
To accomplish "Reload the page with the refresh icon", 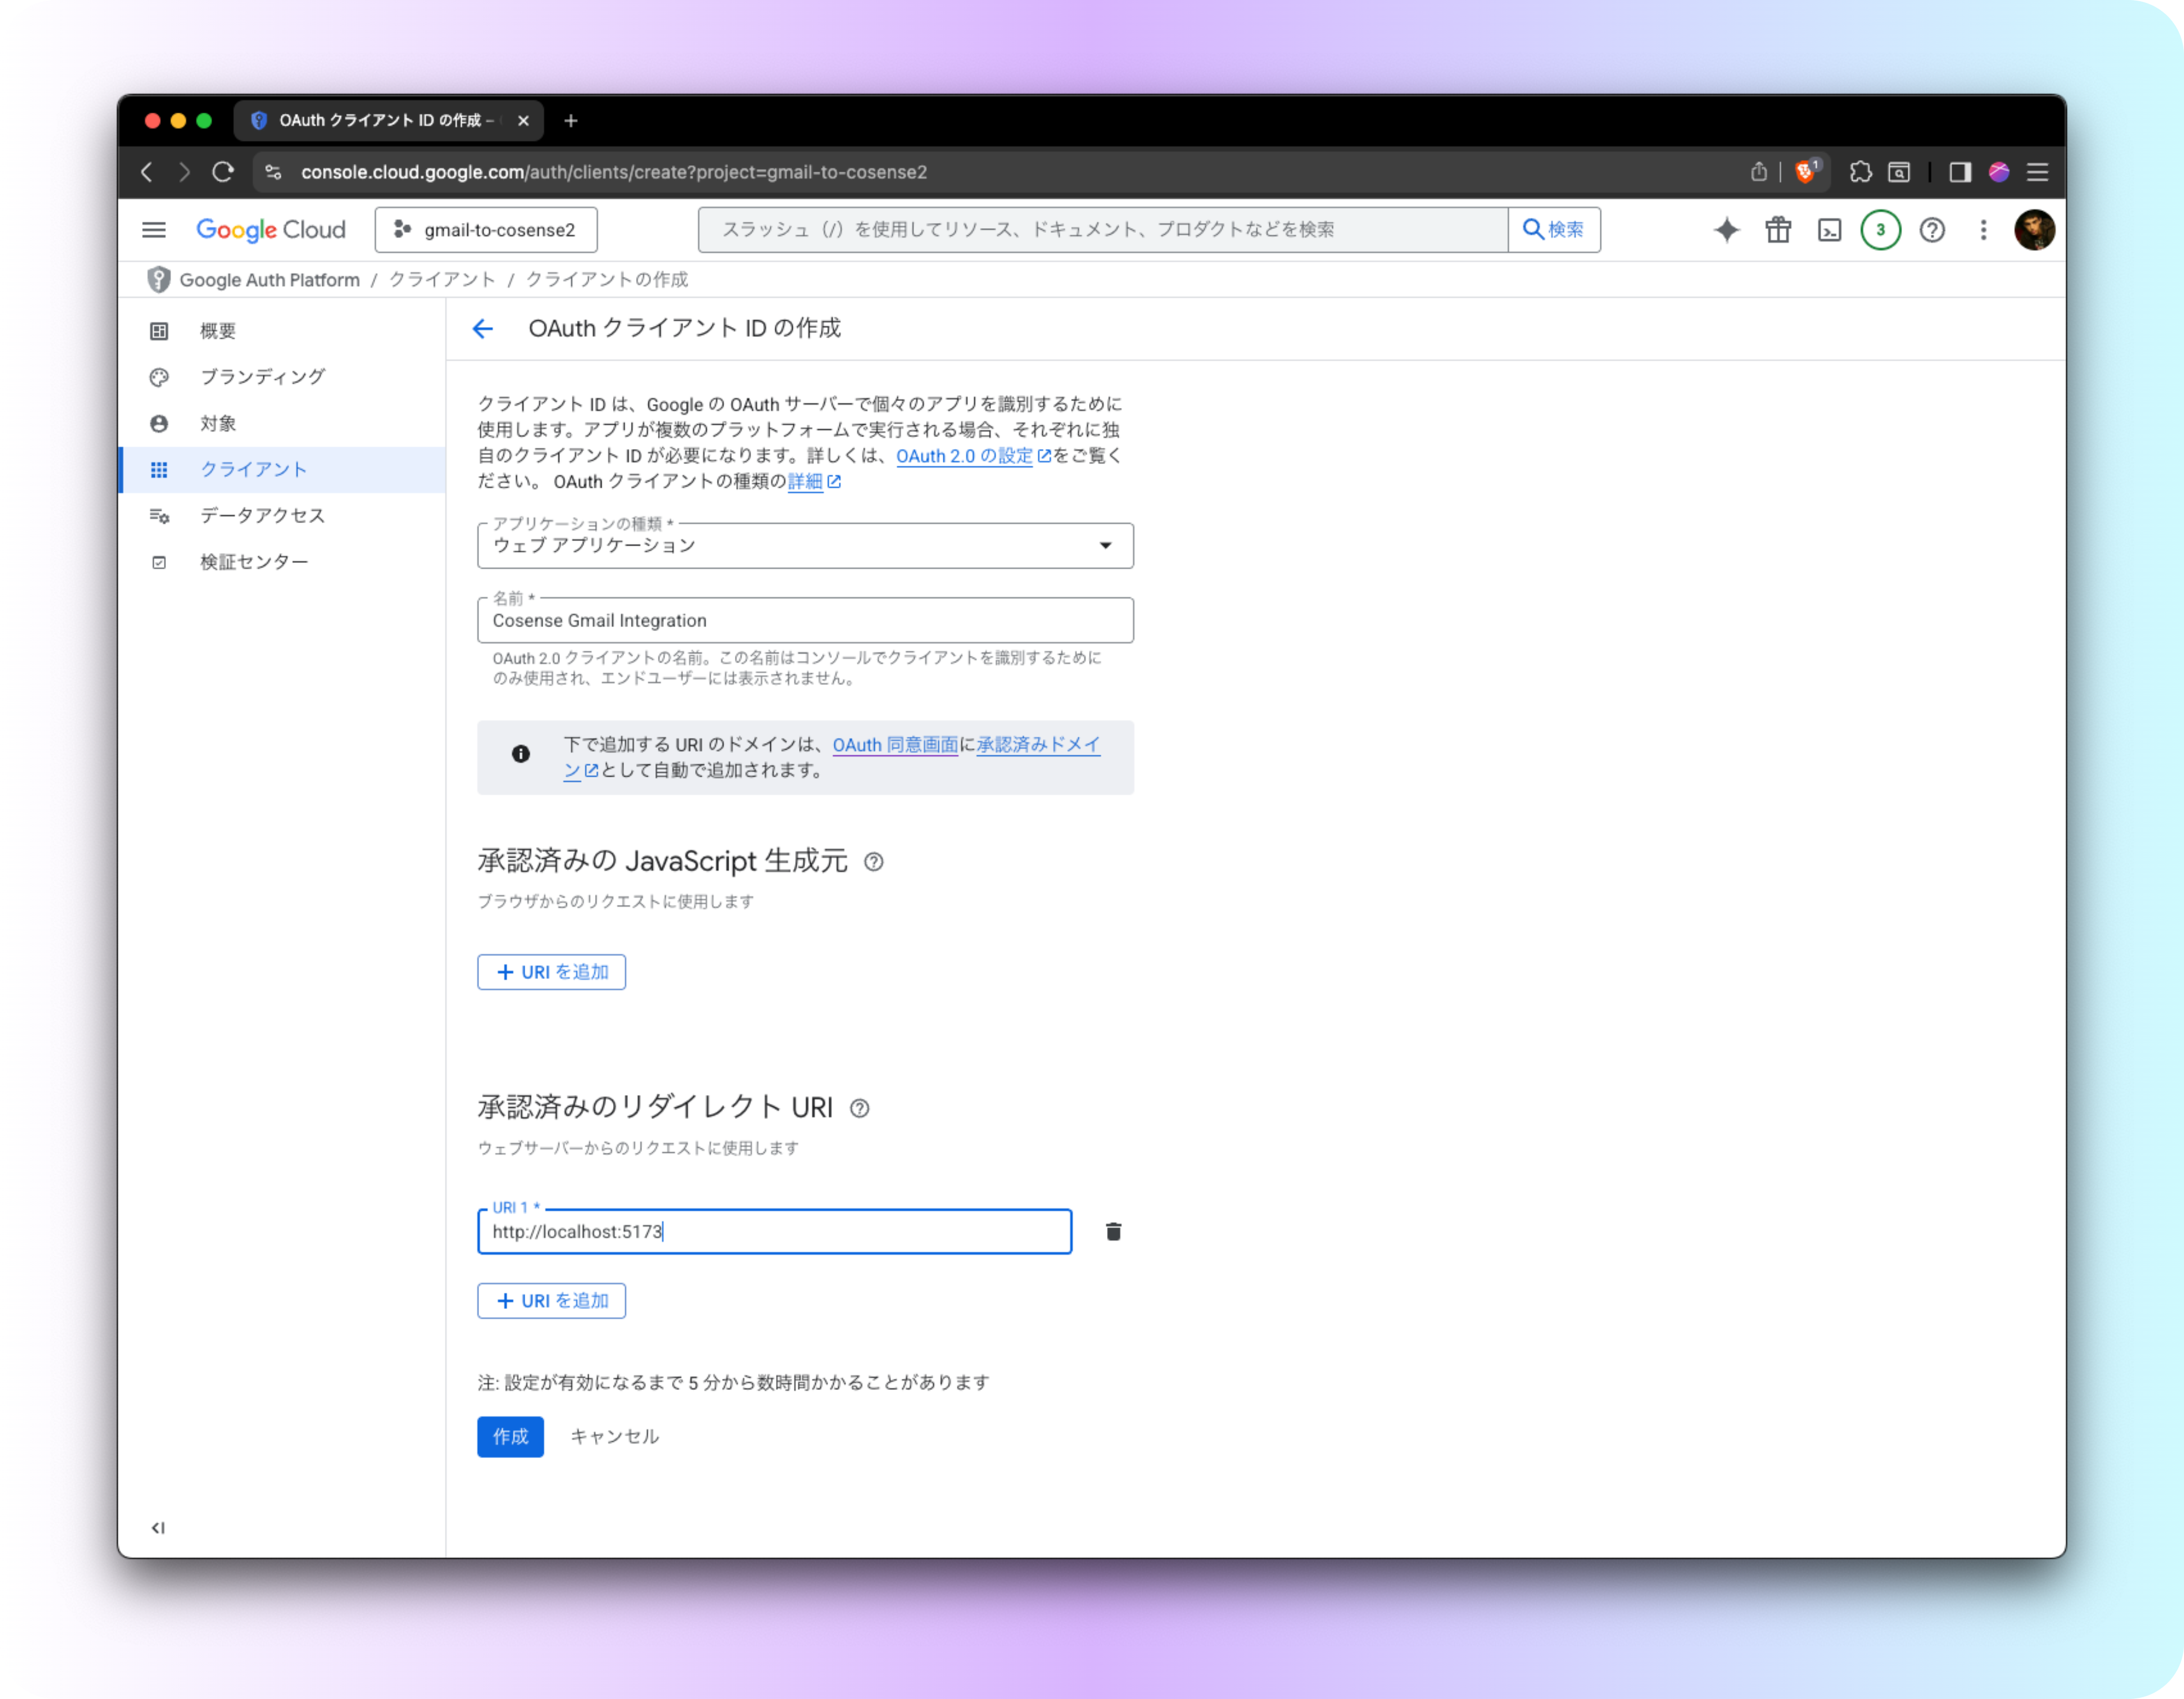I will 223,172.
